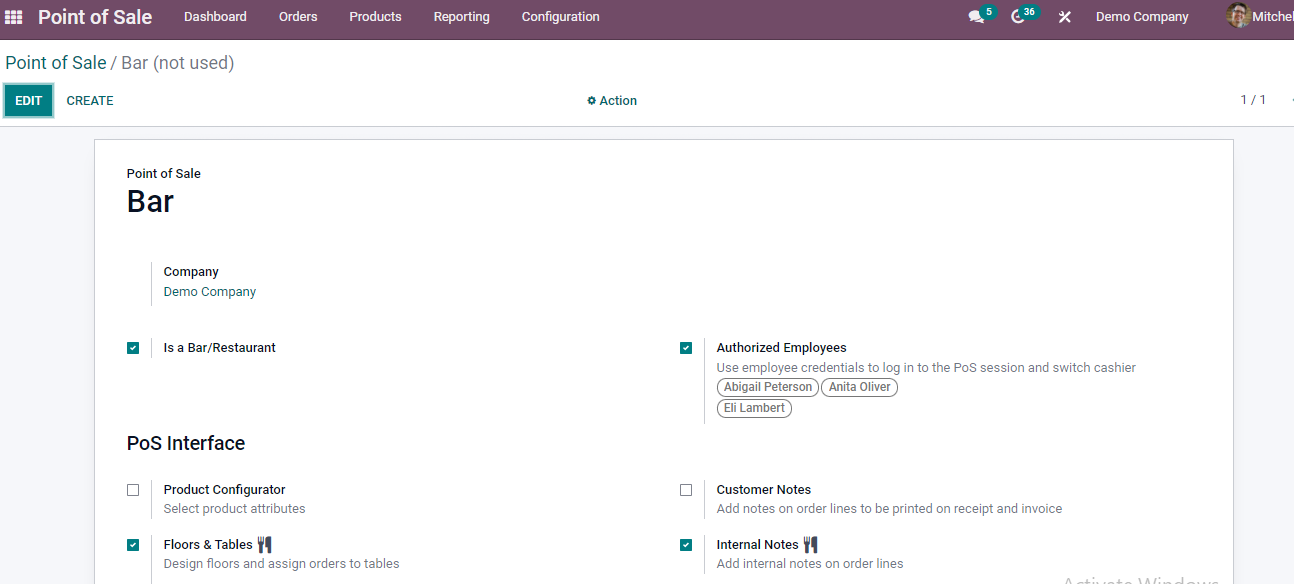Open the Demo Company switcher

[1142, 17]
